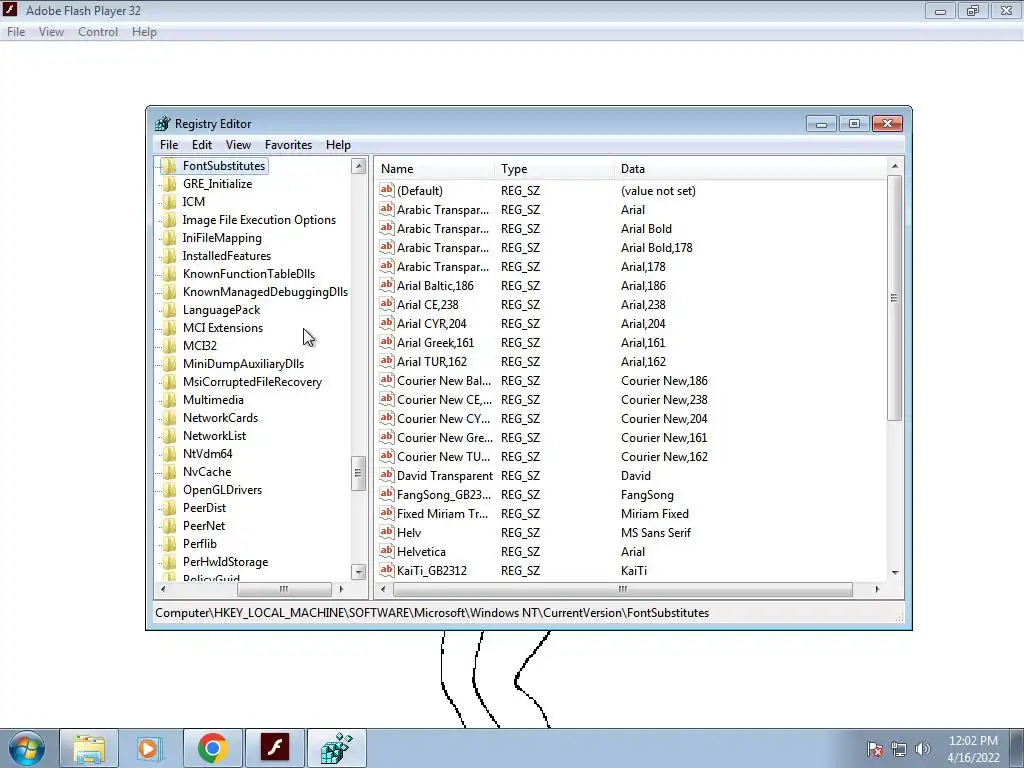Click the Arial Bold,178 data cell
The image size is (1024, 768).
tap(656, 248)
